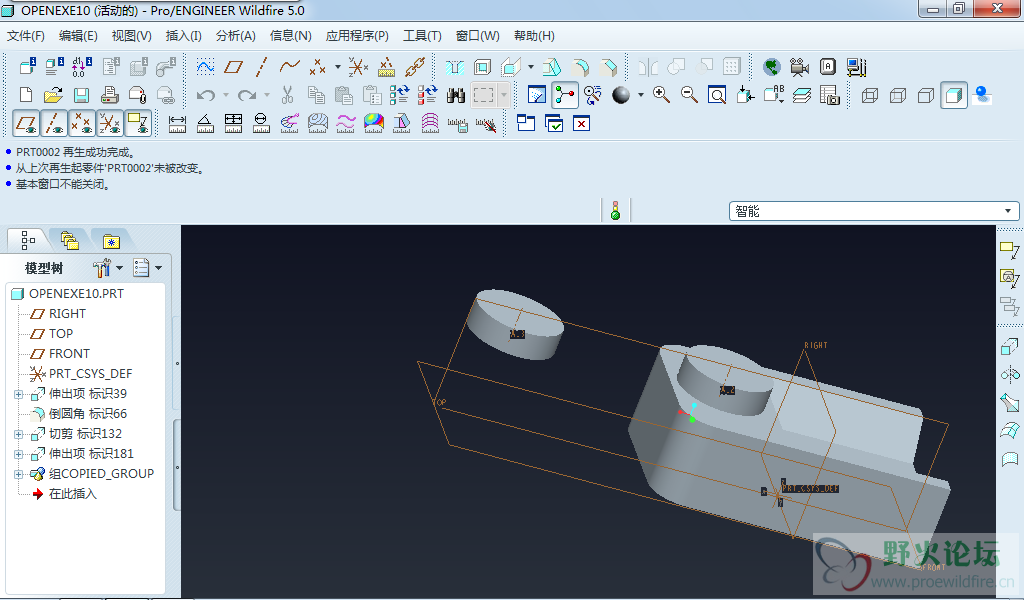The height and width of the screenshot is (600, 1024).
Task: Select the Chamfer tool
Action: (x=608, y=67)
